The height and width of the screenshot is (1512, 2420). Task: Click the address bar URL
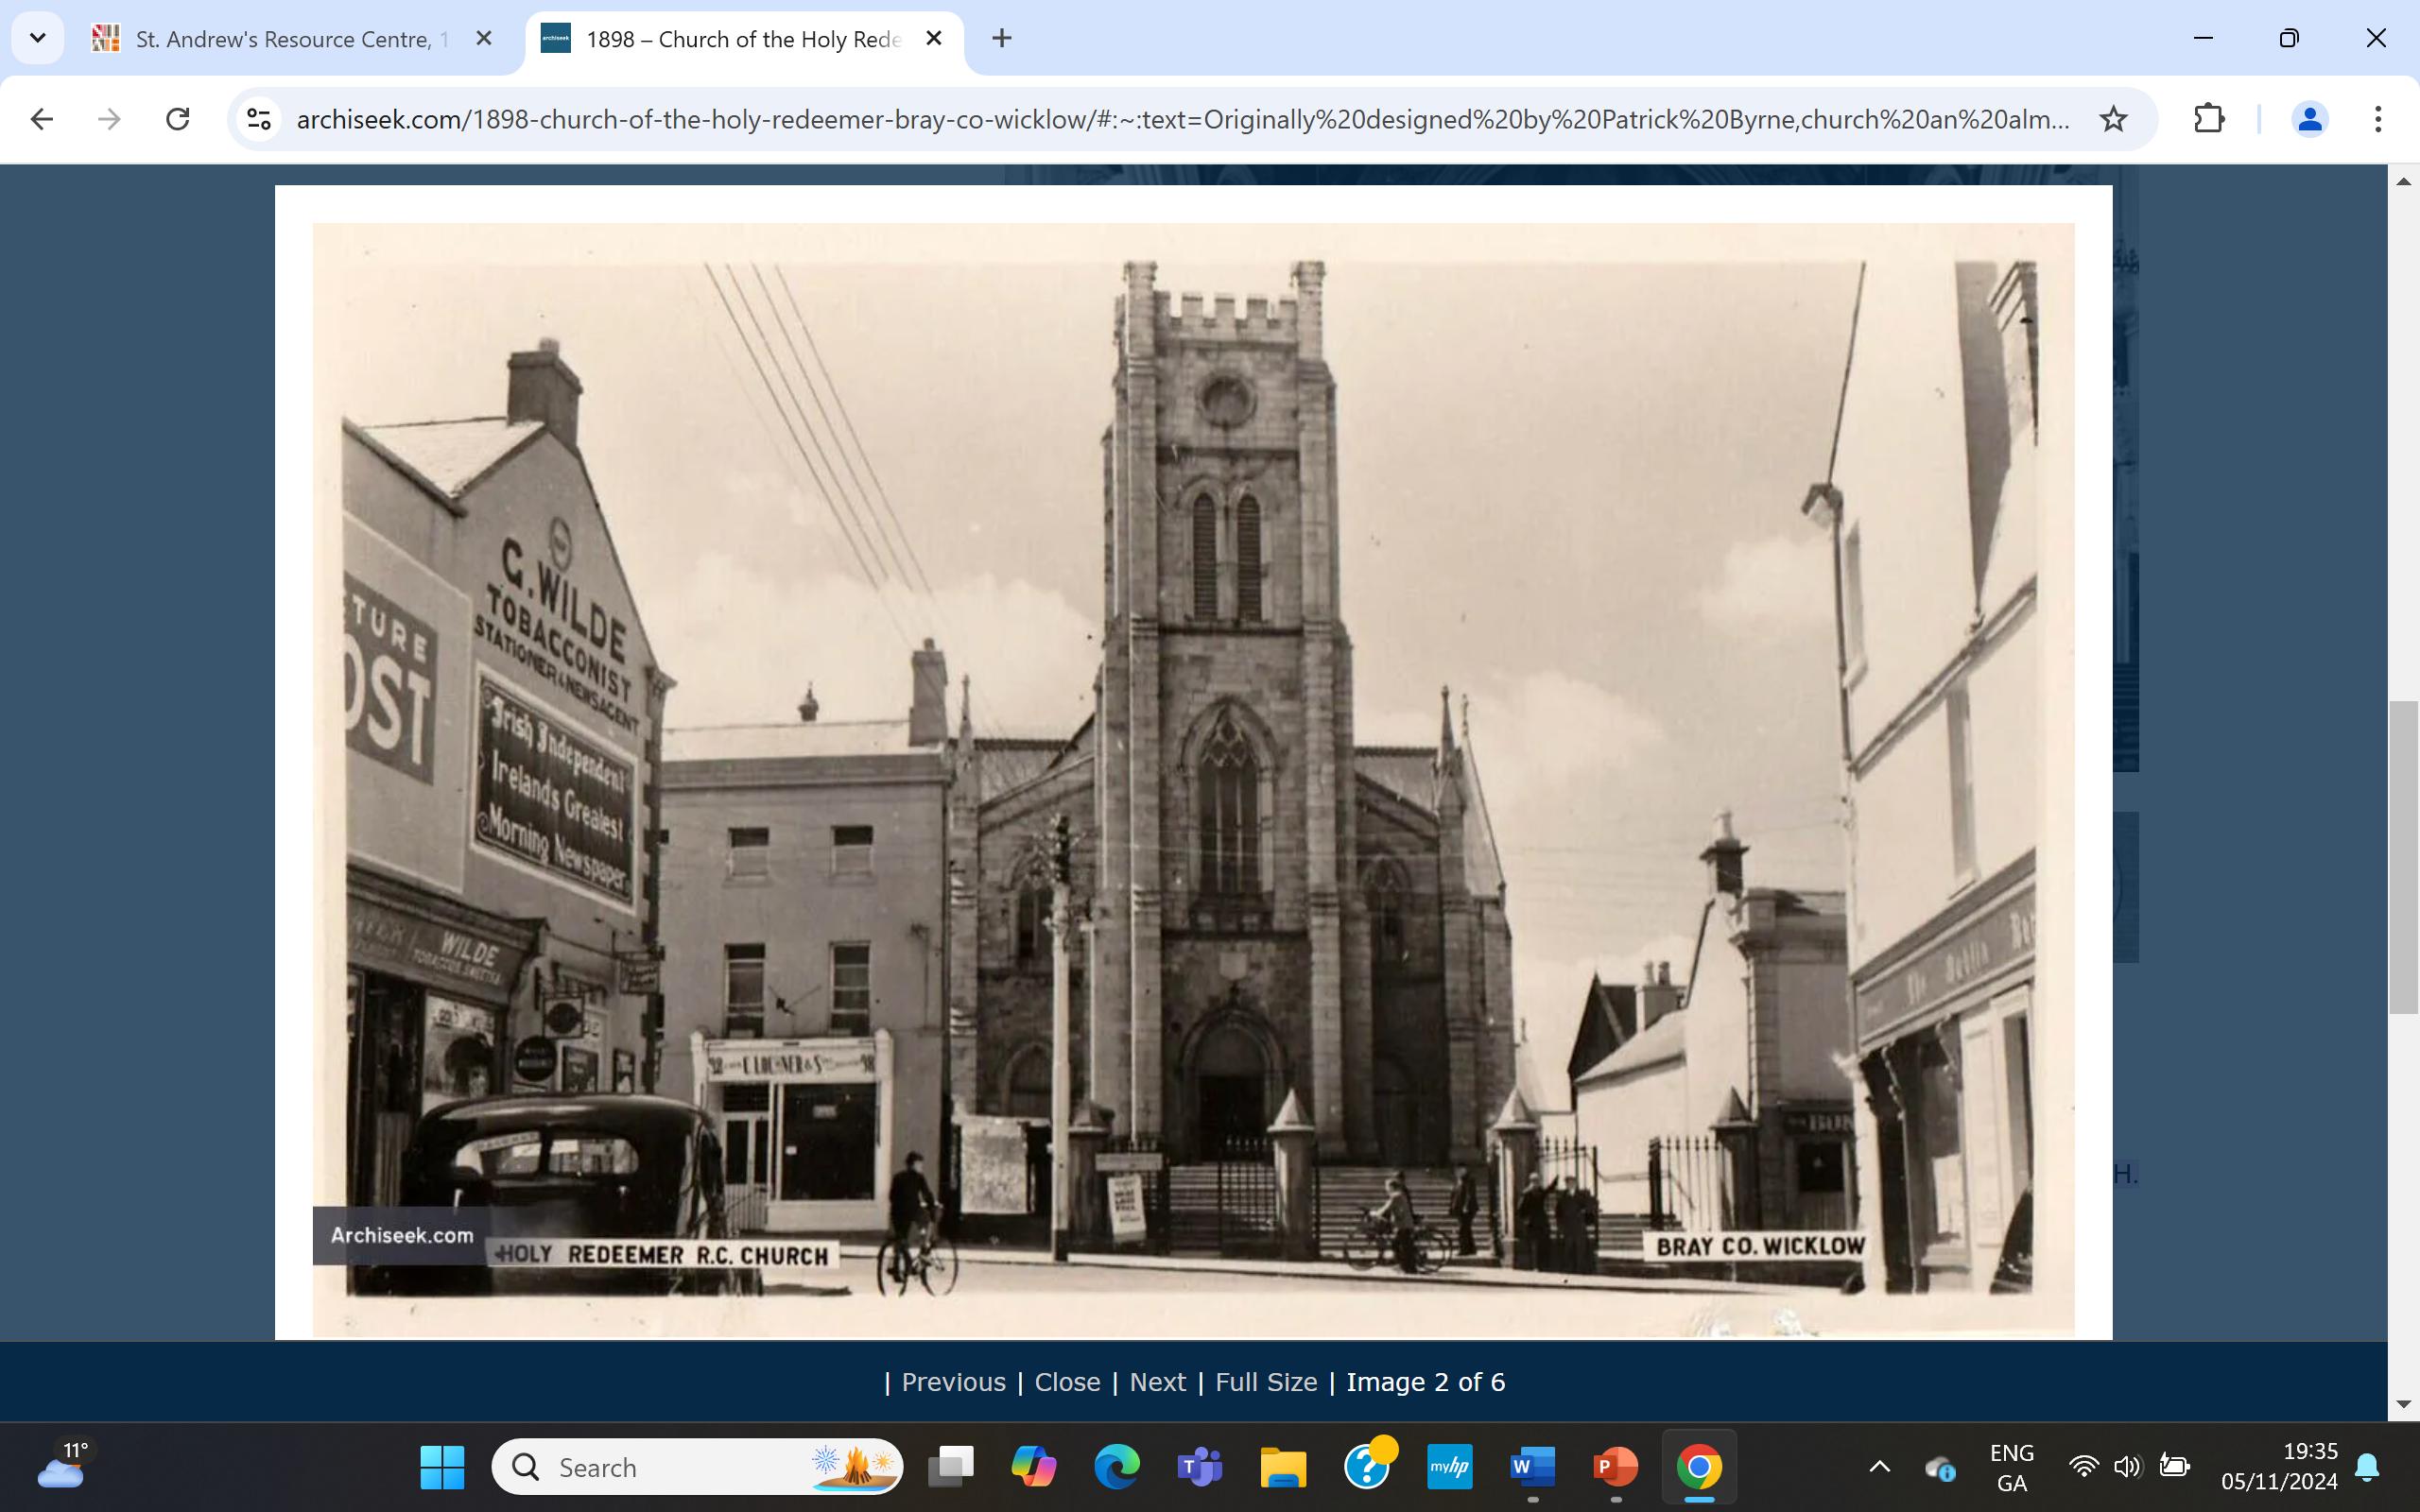[1180, 119]
